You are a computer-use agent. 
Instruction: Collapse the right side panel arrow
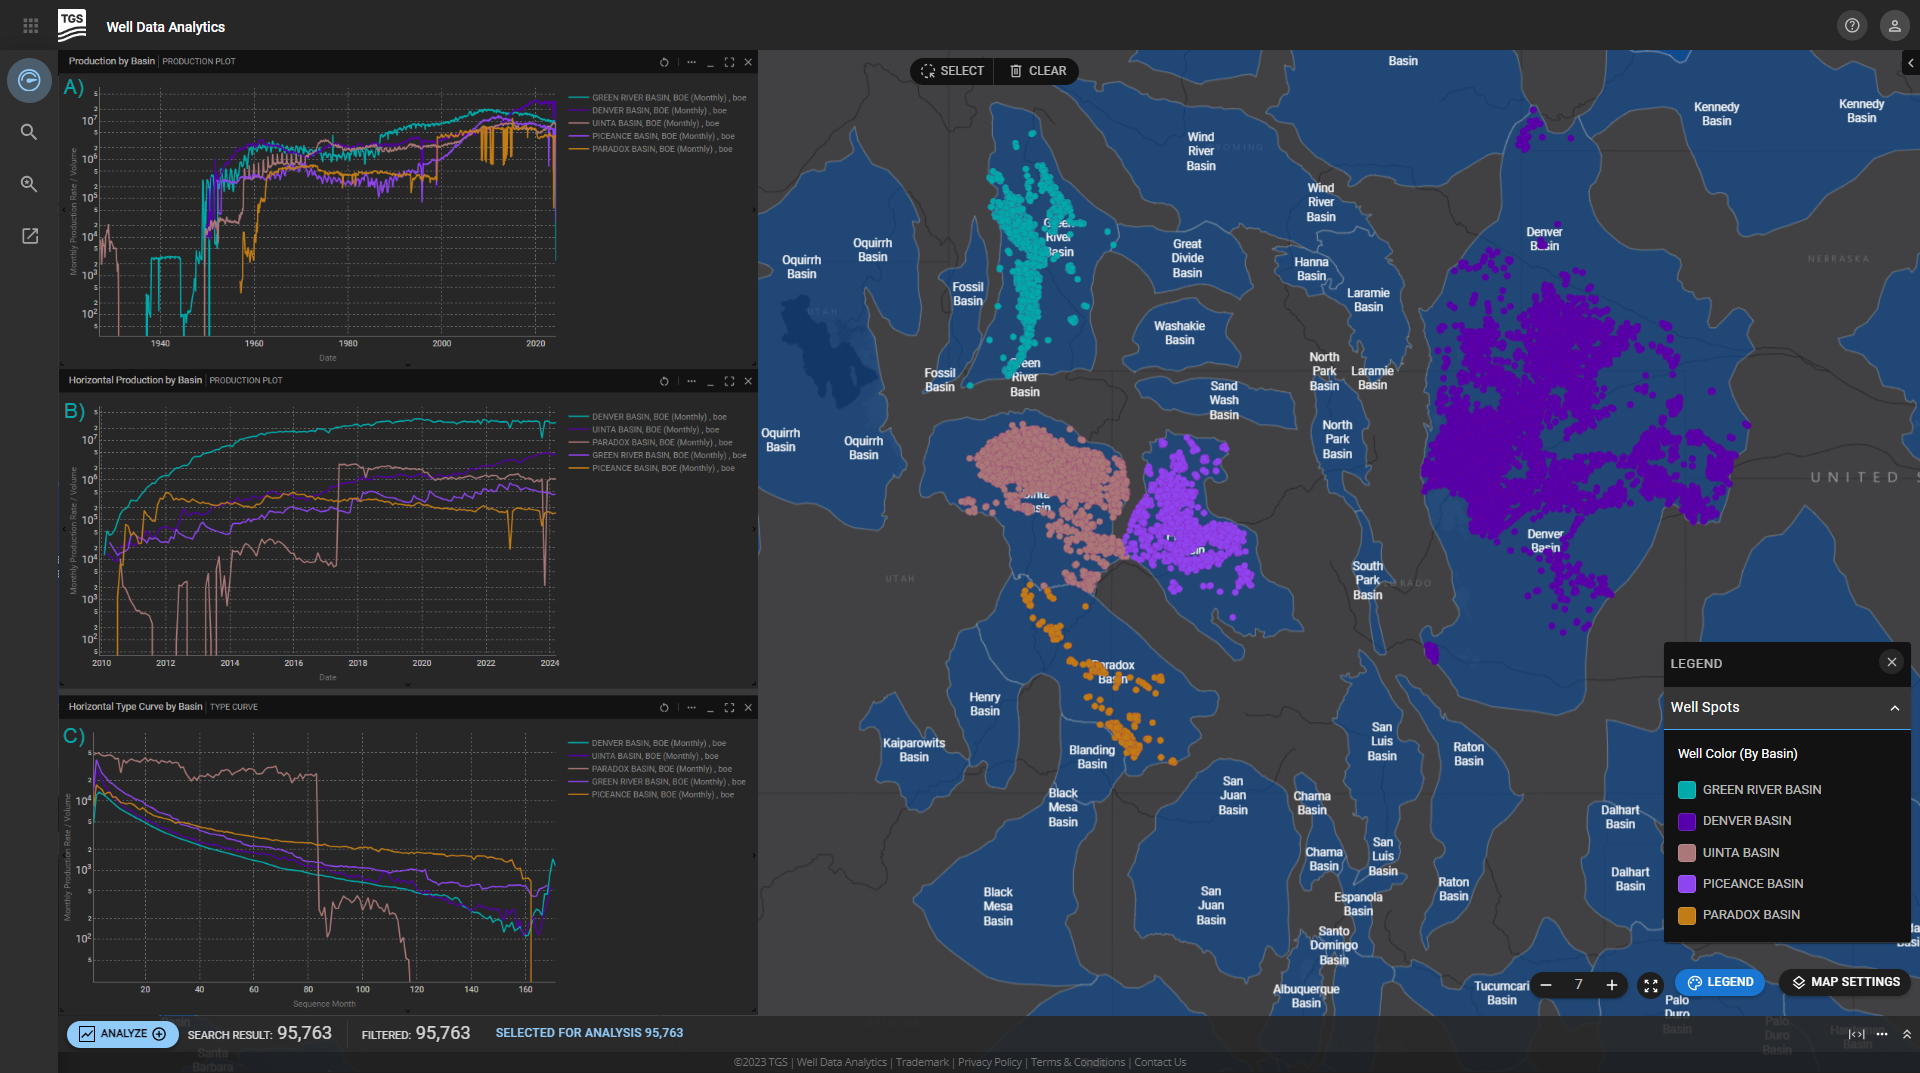[1910, 63]
